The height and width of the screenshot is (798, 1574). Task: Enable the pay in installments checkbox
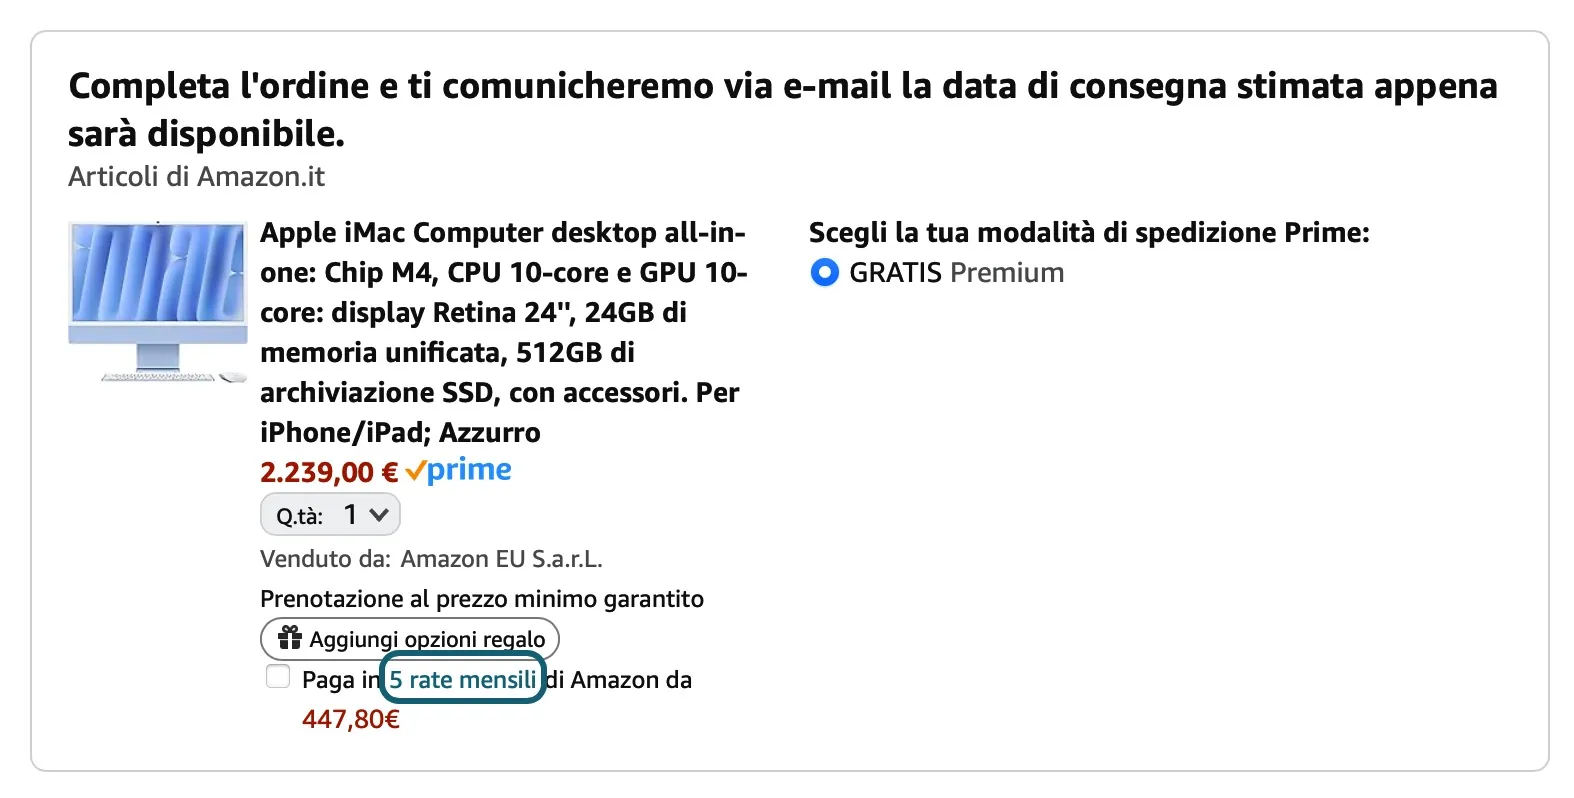(x=276, y=676)
